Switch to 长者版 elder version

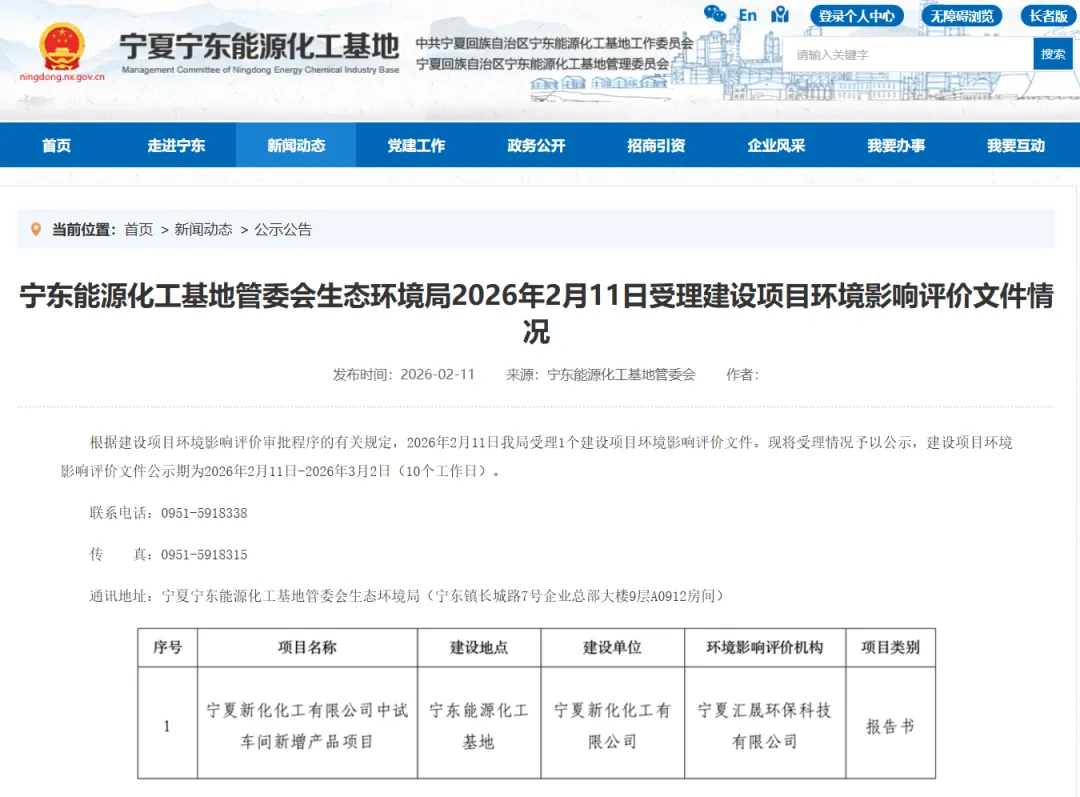point(1048,16)
